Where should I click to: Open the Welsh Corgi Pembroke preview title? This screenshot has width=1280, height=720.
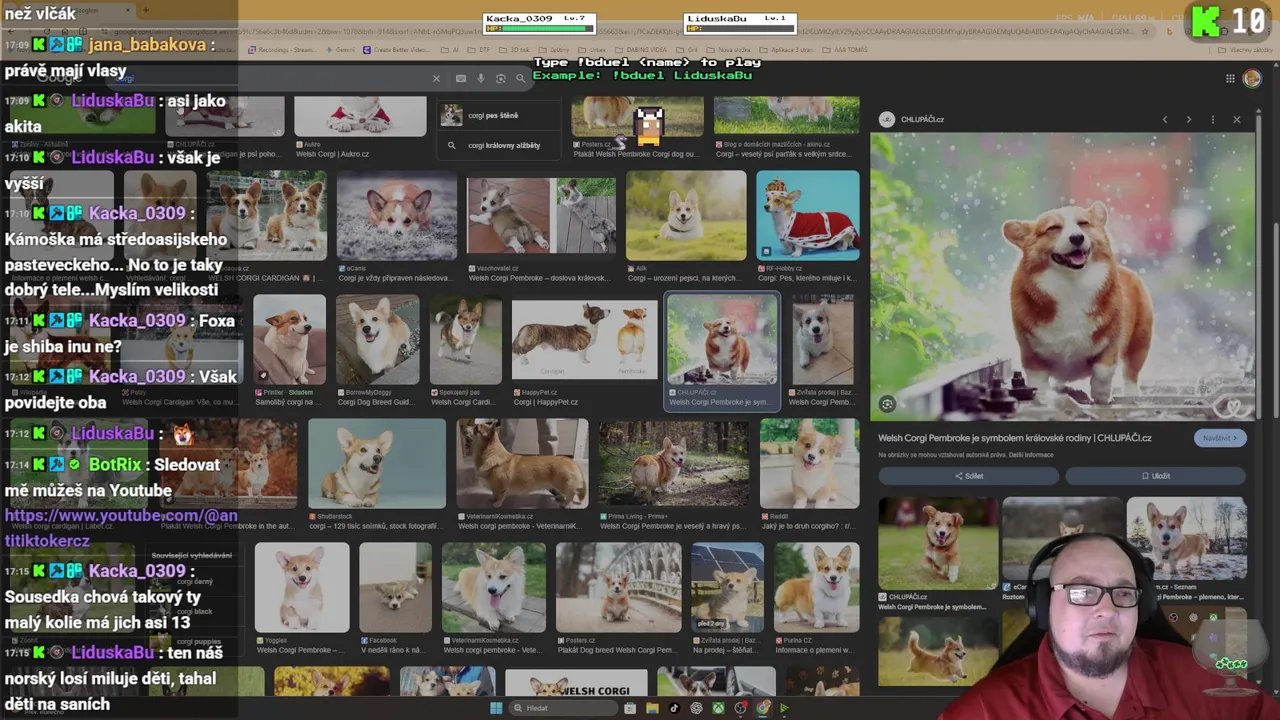click(1015, 437)
